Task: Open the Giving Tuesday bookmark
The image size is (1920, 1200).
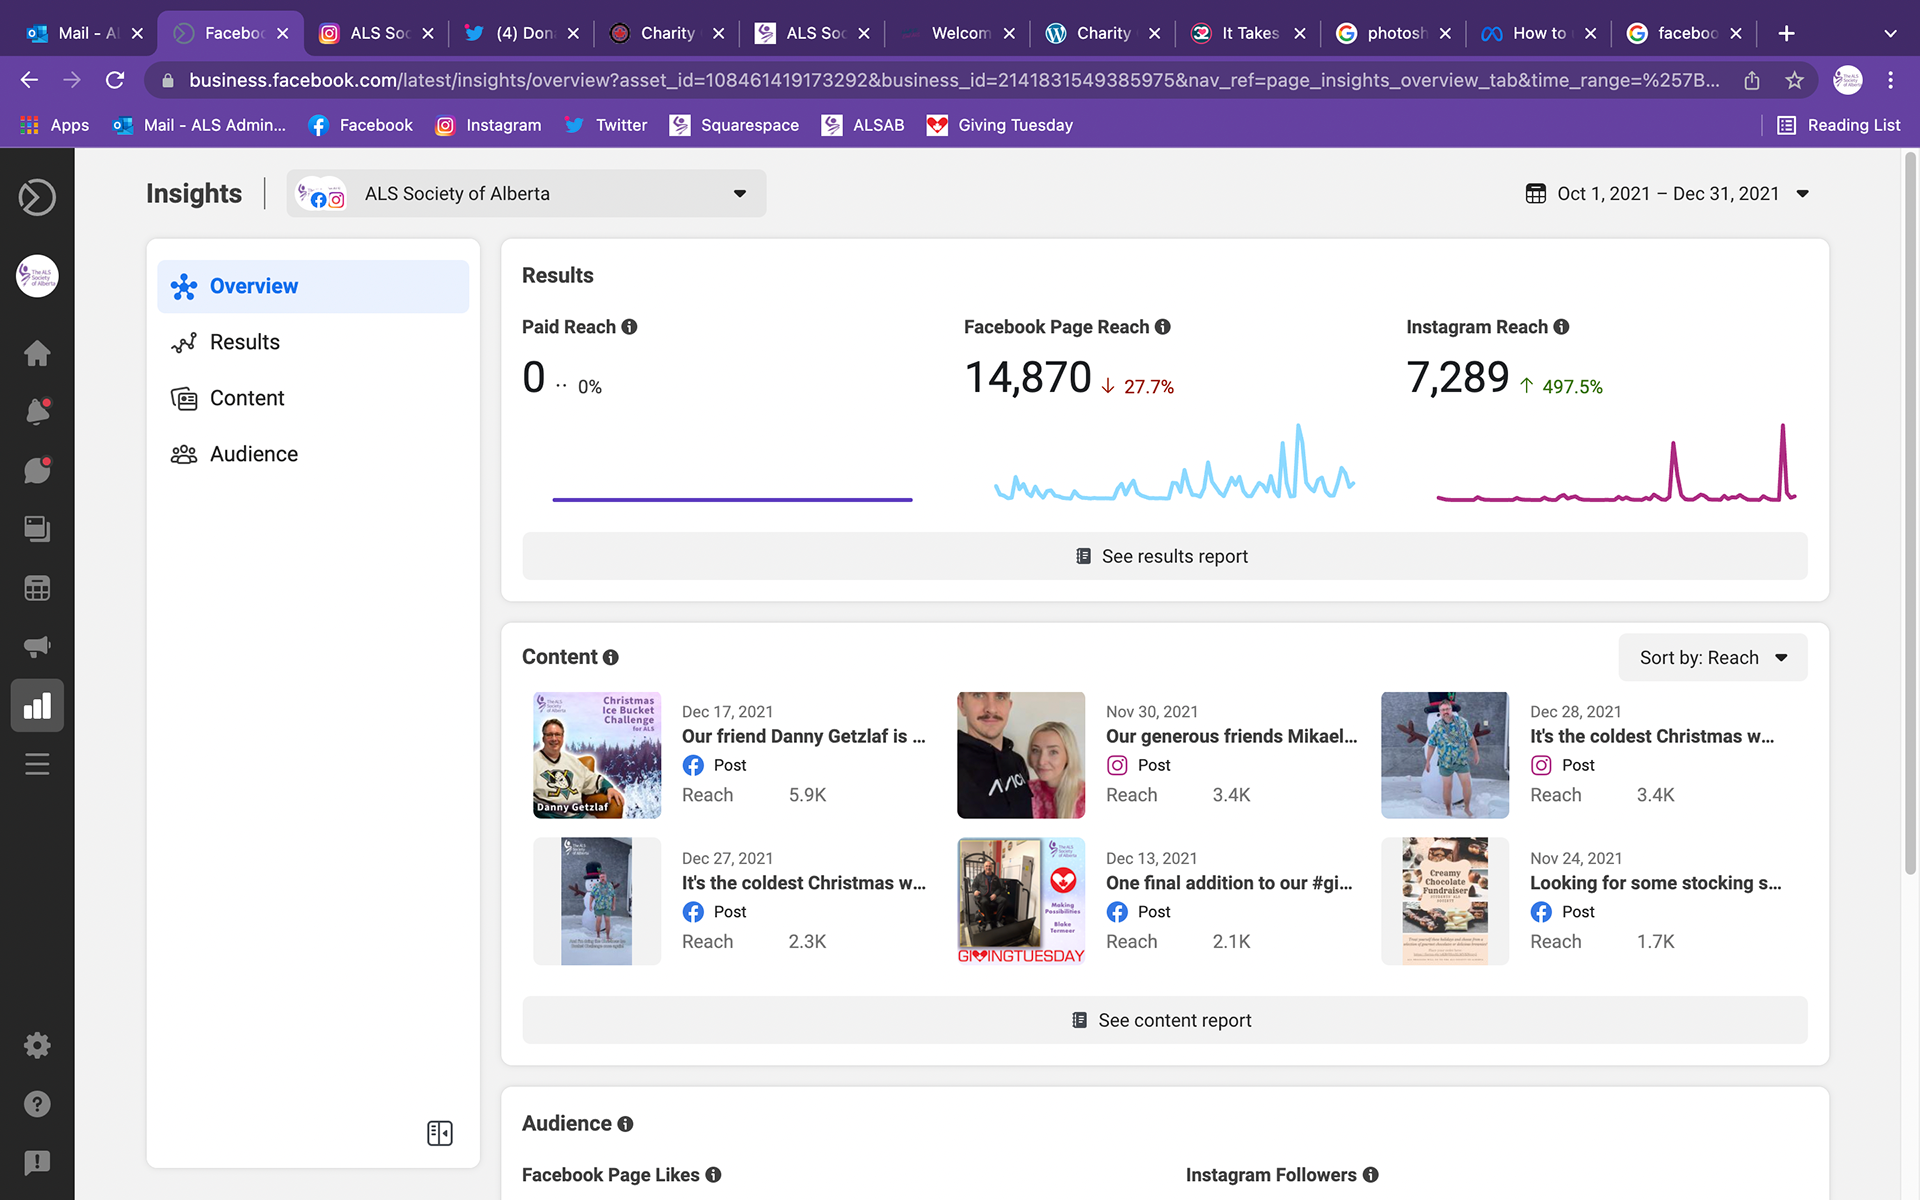Action: coord(999,125)
